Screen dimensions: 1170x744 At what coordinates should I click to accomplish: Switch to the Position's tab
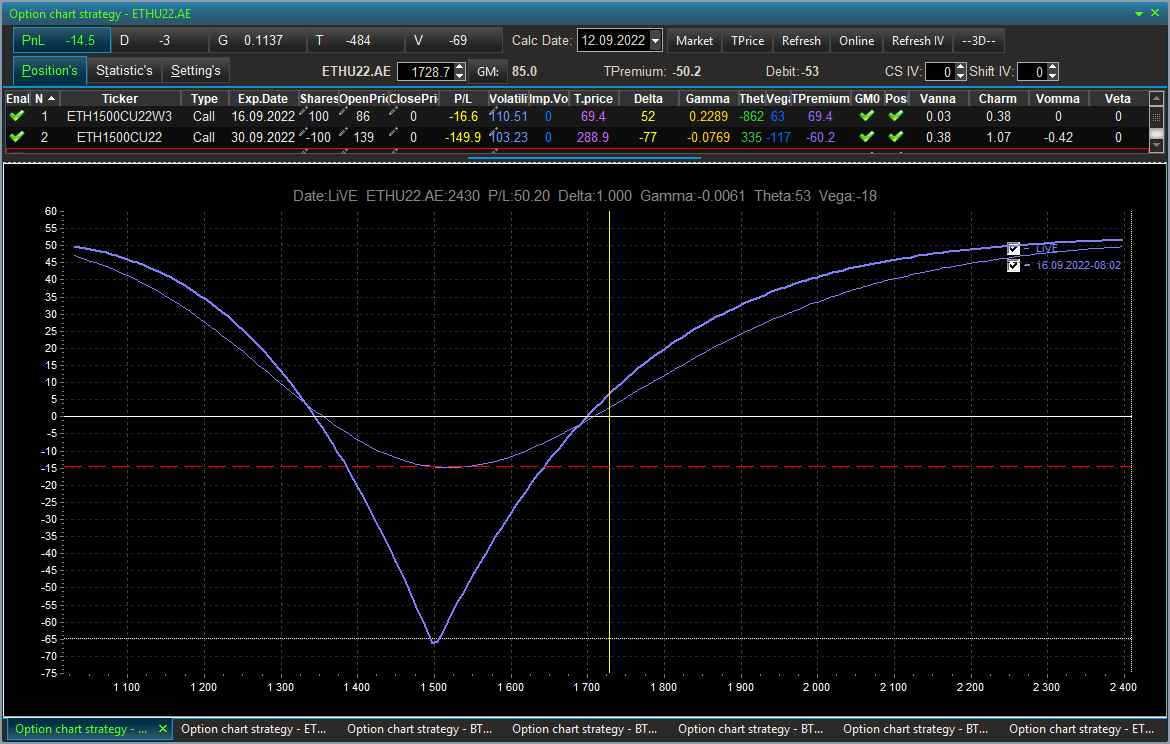50,71
